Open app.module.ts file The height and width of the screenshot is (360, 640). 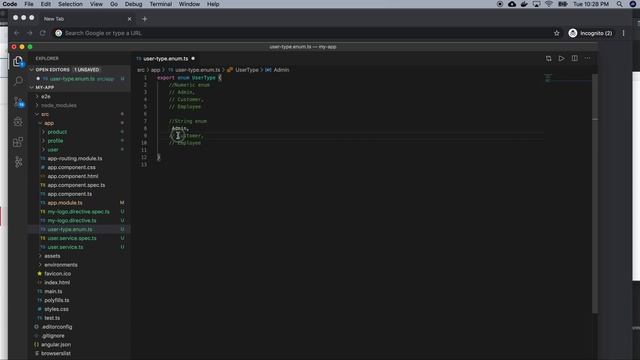(x=65, y=203)
